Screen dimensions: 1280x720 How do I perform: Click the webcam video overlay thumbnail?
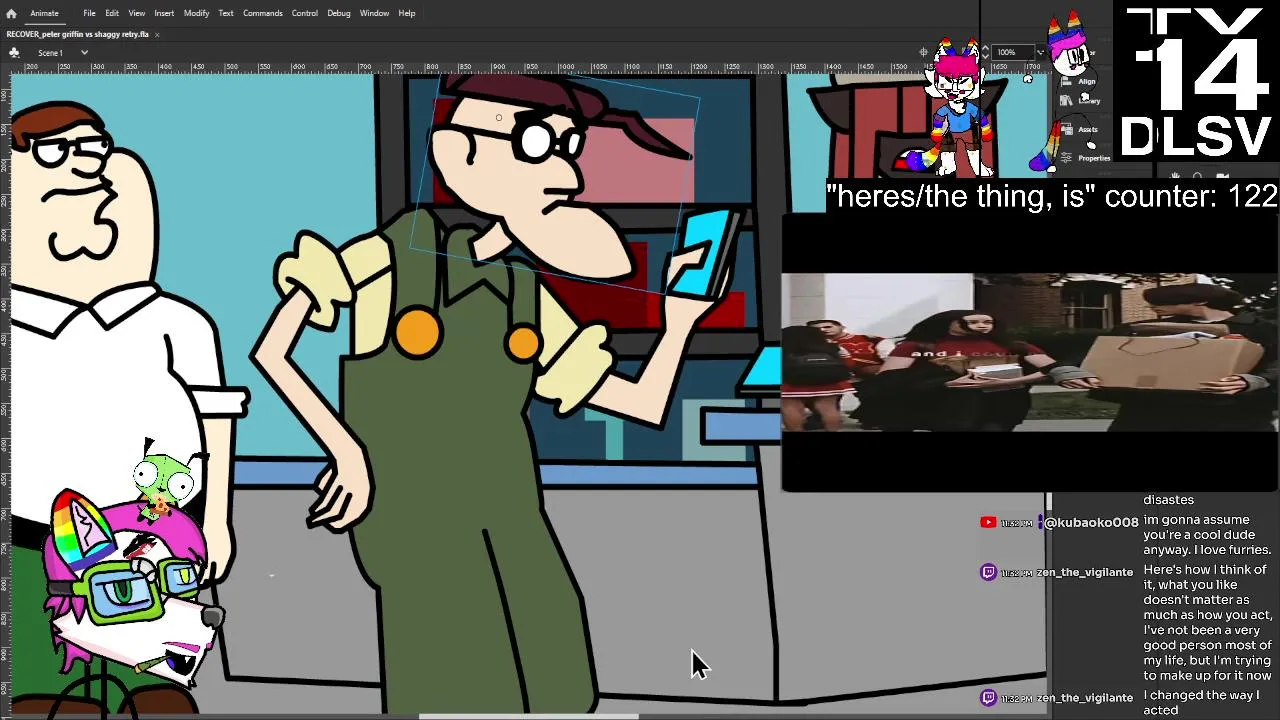click(x=1030, y=353)
